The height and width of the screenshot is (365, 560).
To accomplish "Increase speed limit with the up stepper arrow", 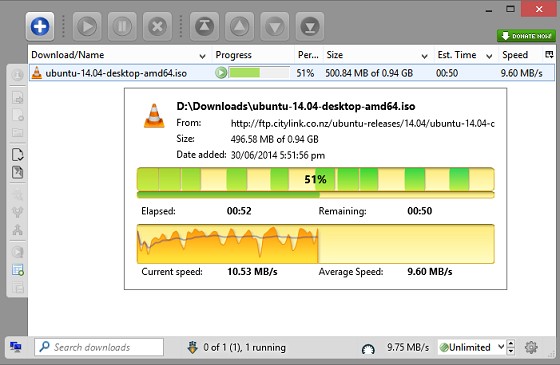I will tap(511, 343).
